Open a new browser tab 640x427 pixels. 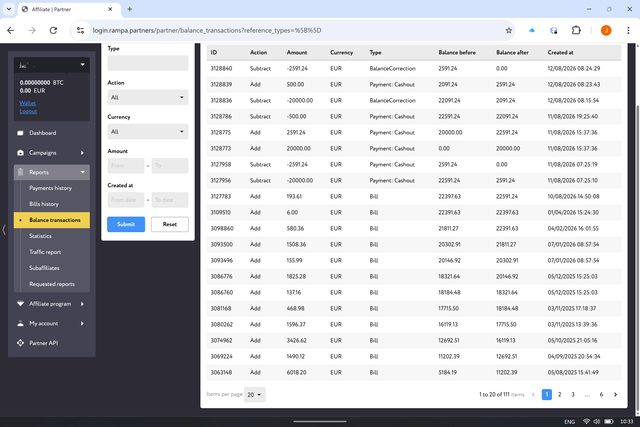129,9
